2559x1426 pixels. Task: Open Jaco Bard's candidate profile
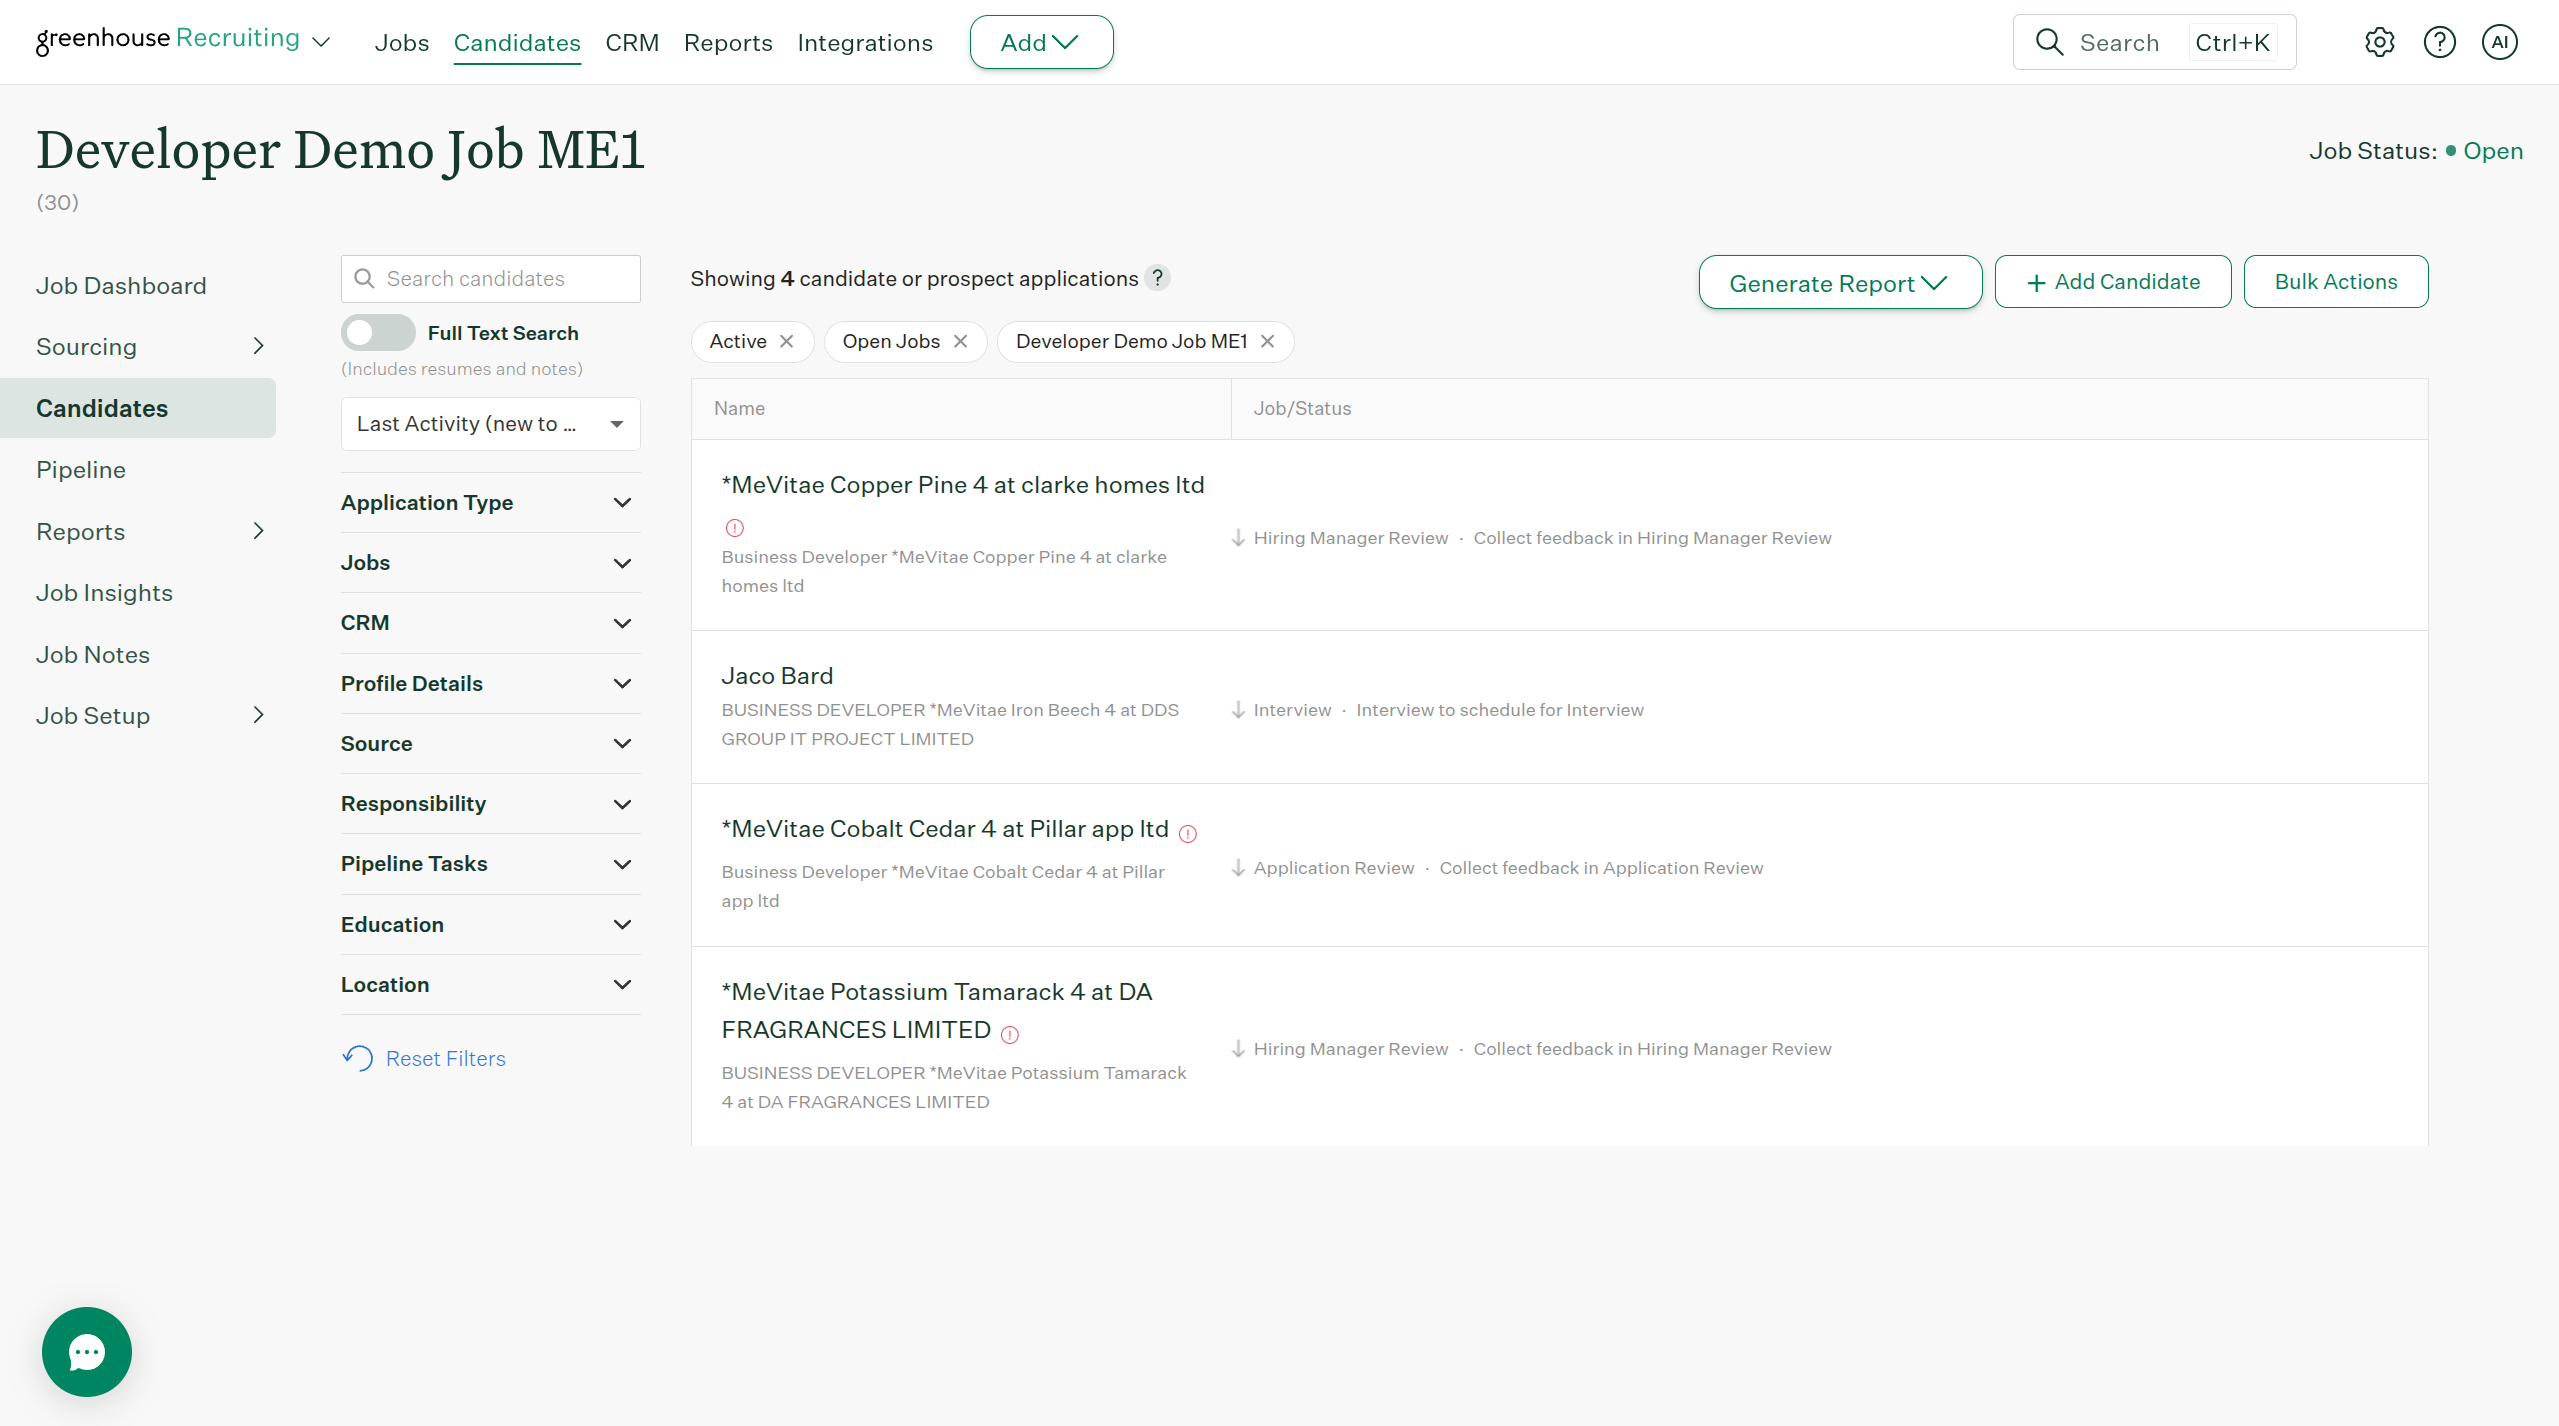777,676
